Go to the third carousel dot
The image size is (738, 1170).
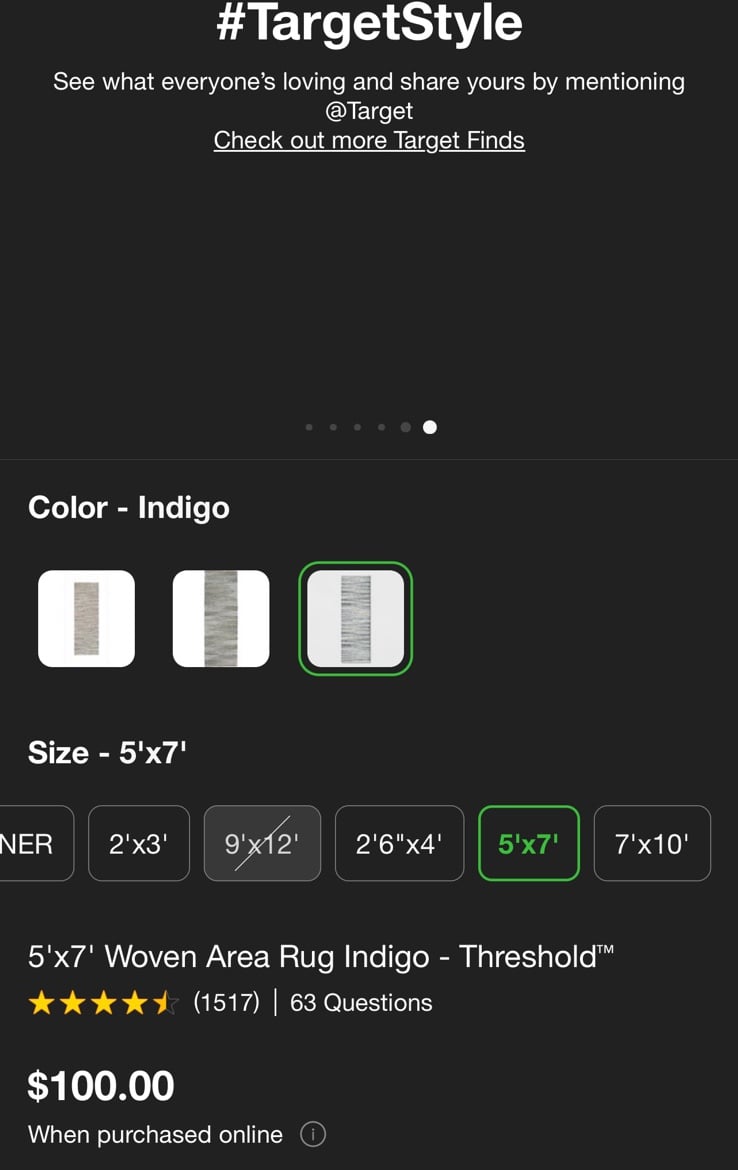(x=357, y=428)
